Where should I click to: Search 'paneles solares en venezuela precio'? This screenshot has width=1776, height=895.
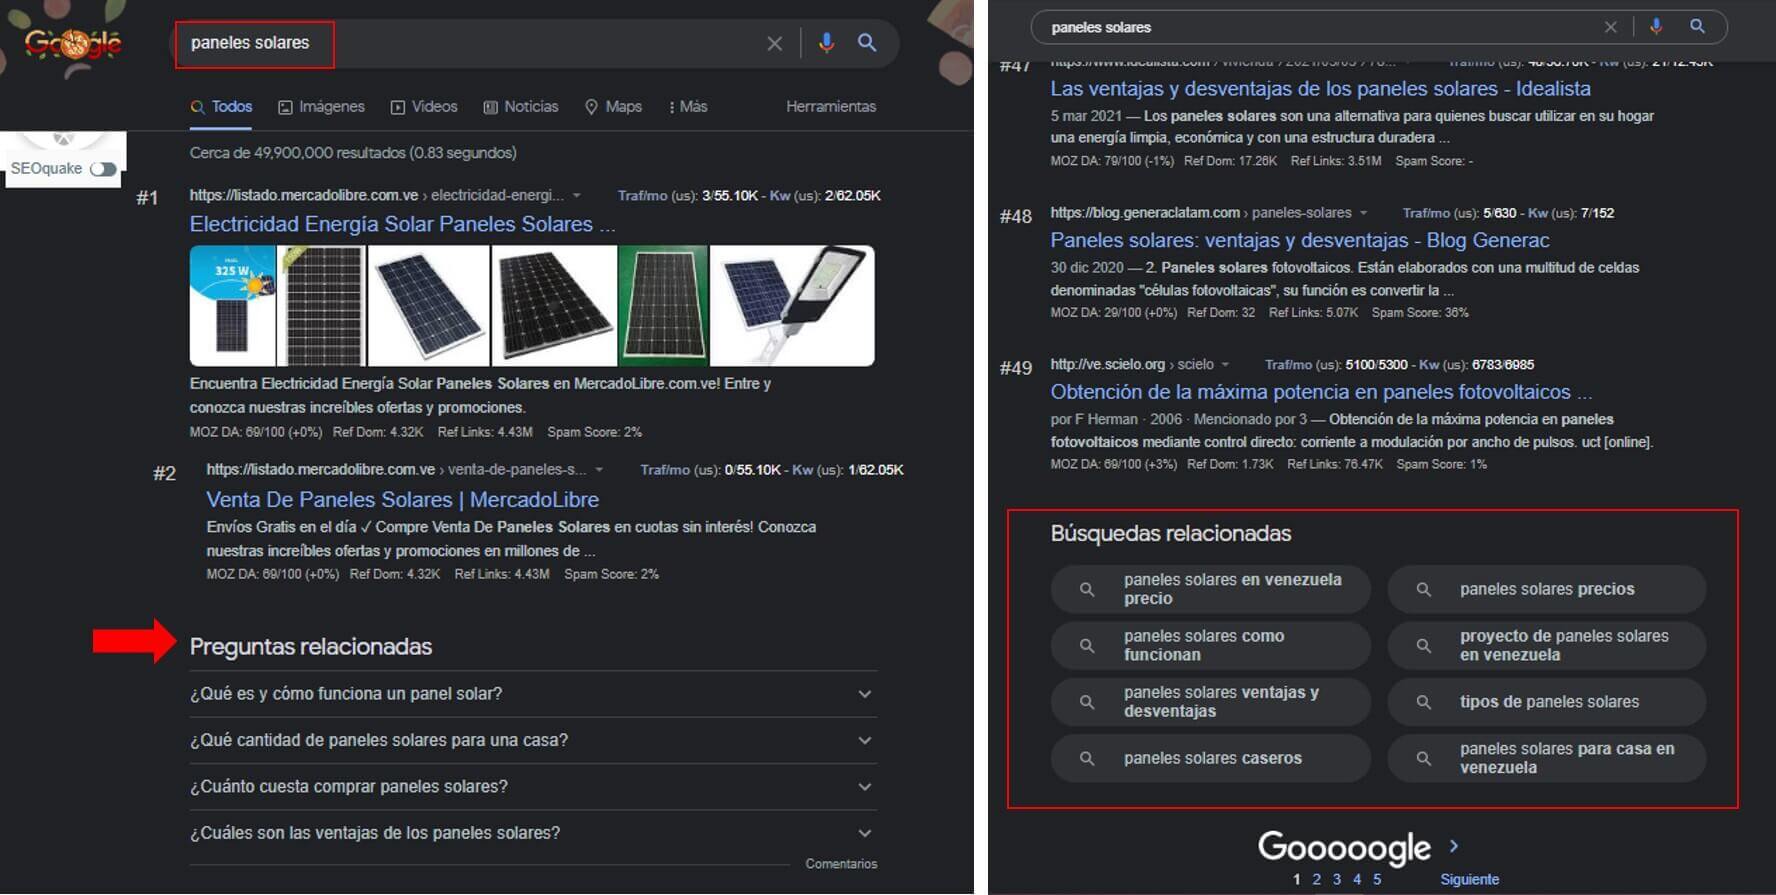(x=1210, y=589)
